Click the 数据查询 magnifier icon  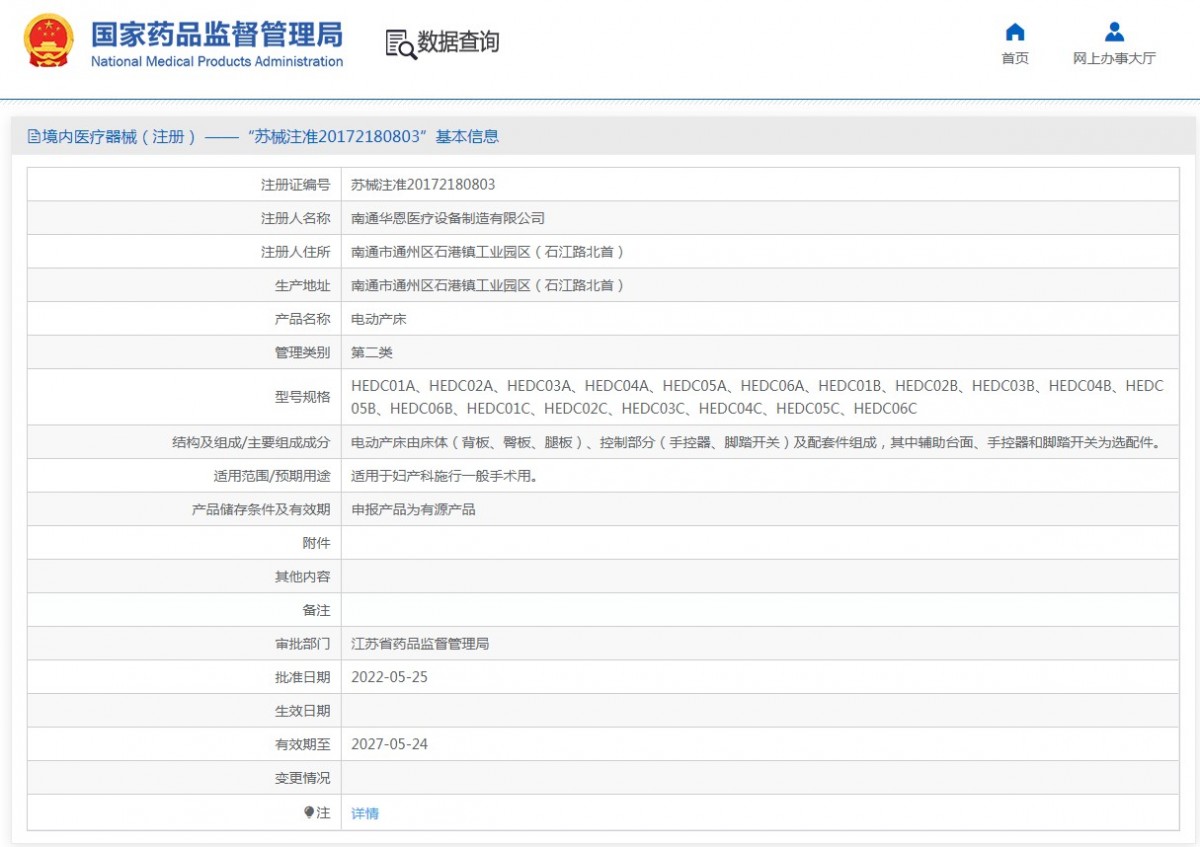[400, 43]
